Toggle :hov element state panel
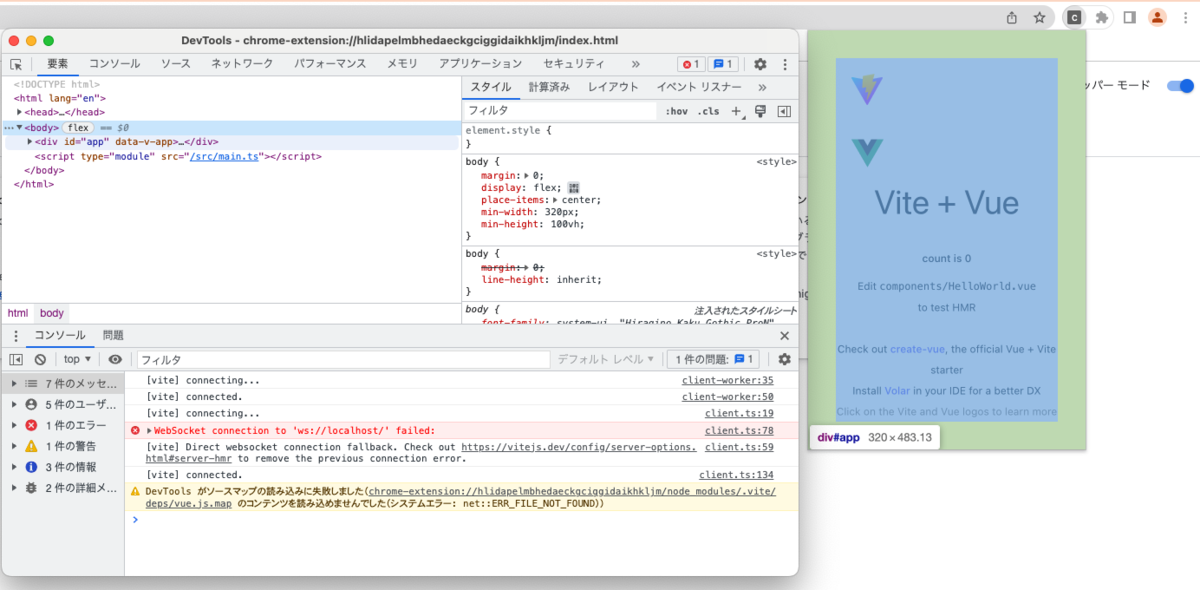 pos(677,111)
